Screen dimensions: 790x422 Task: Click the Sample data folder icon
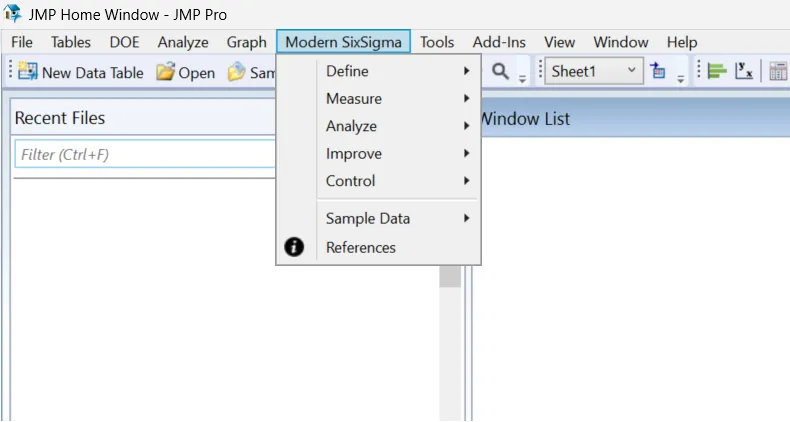(x=236, y=72)
